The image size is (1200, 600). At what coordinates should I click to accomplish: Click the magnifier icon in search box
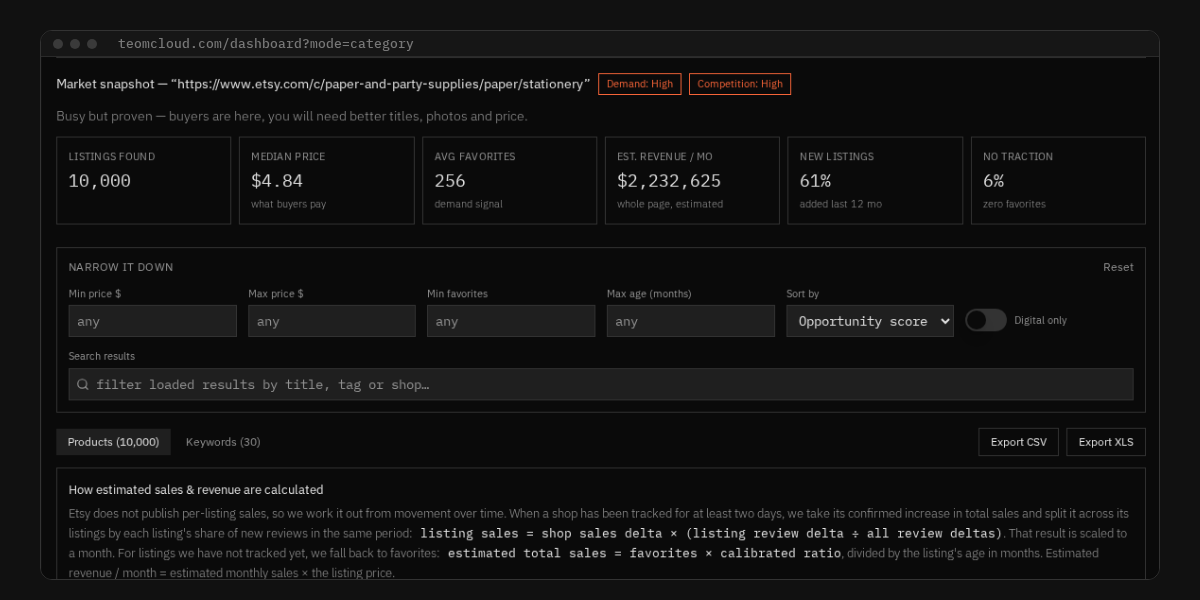click(83, 384)
